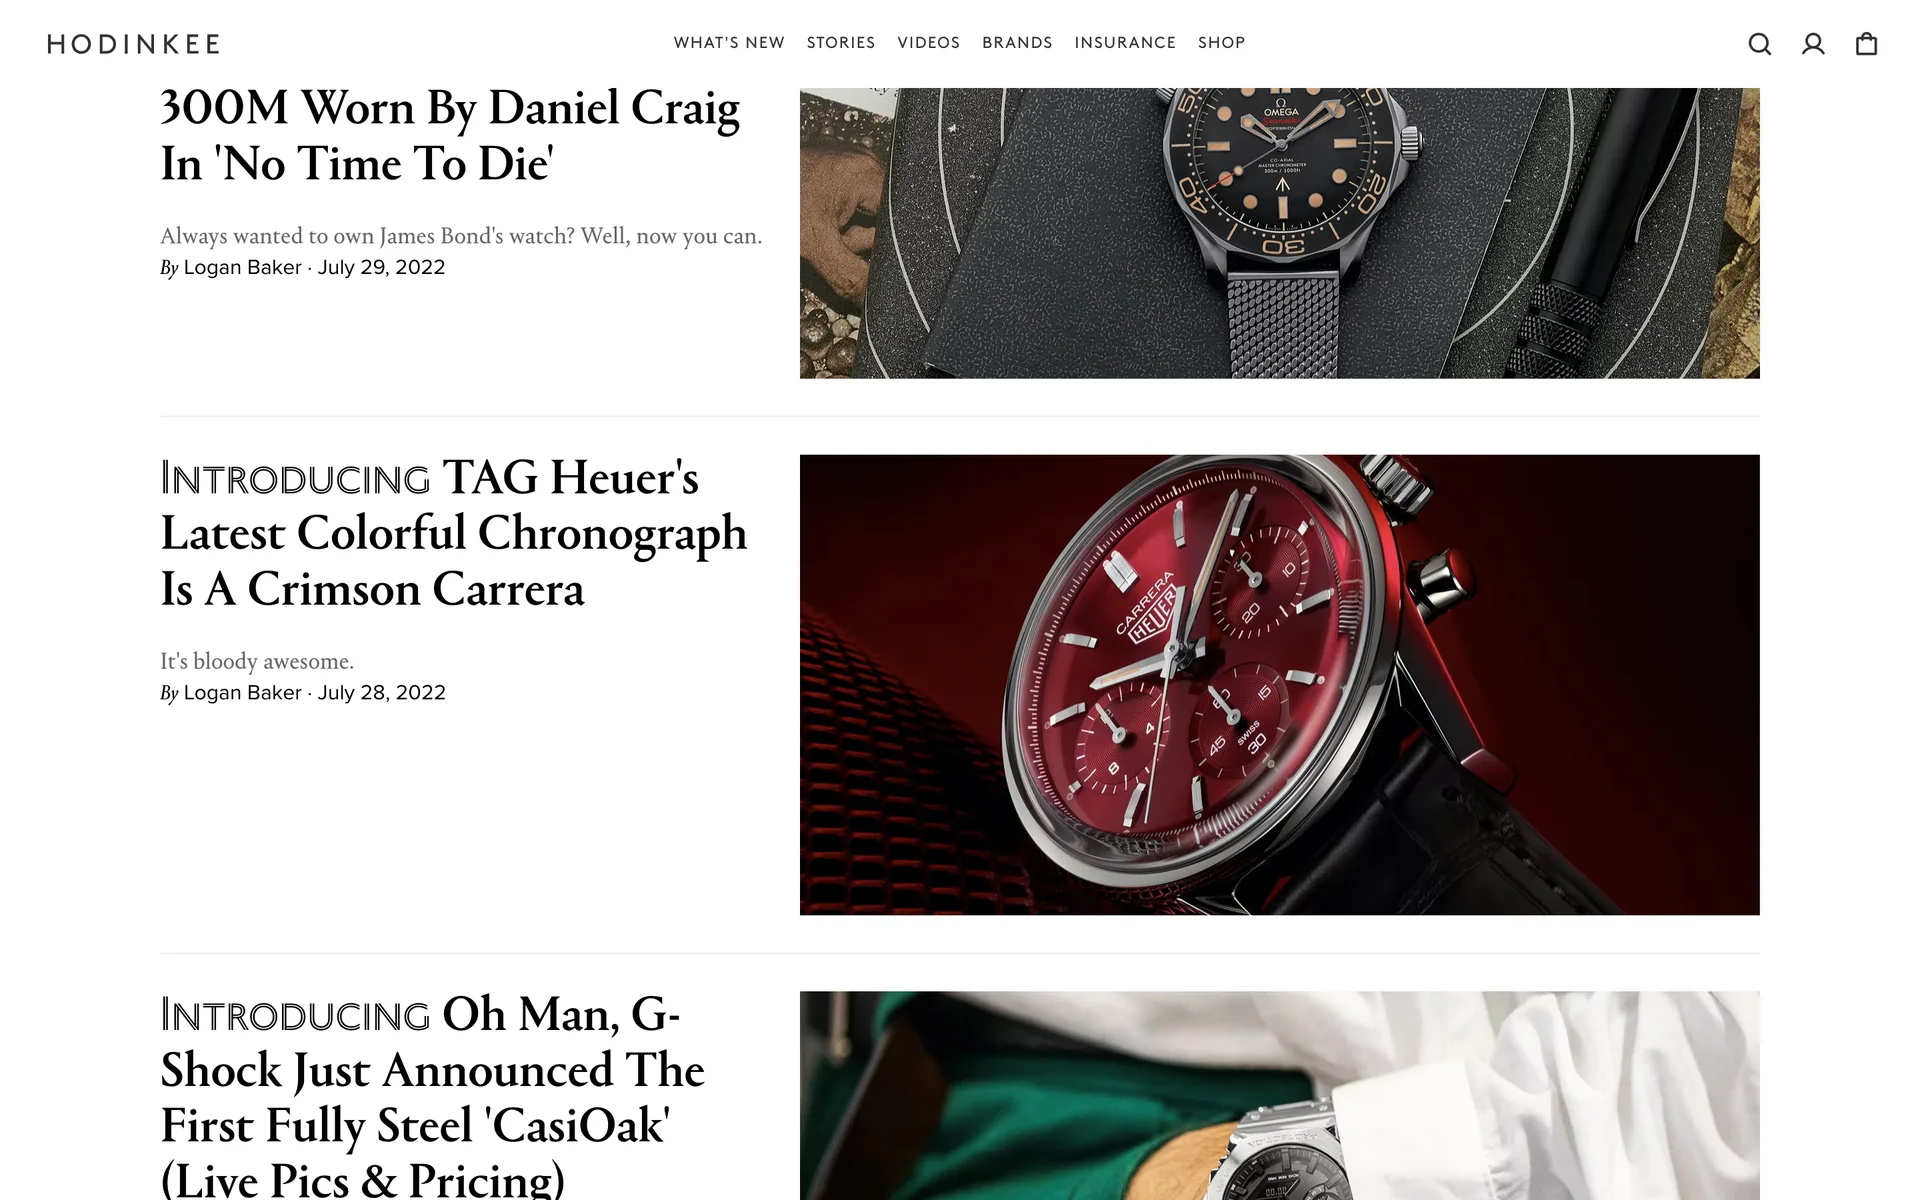Open the search icon in header
The image size is (1920, 1200).
[1760, 44]
